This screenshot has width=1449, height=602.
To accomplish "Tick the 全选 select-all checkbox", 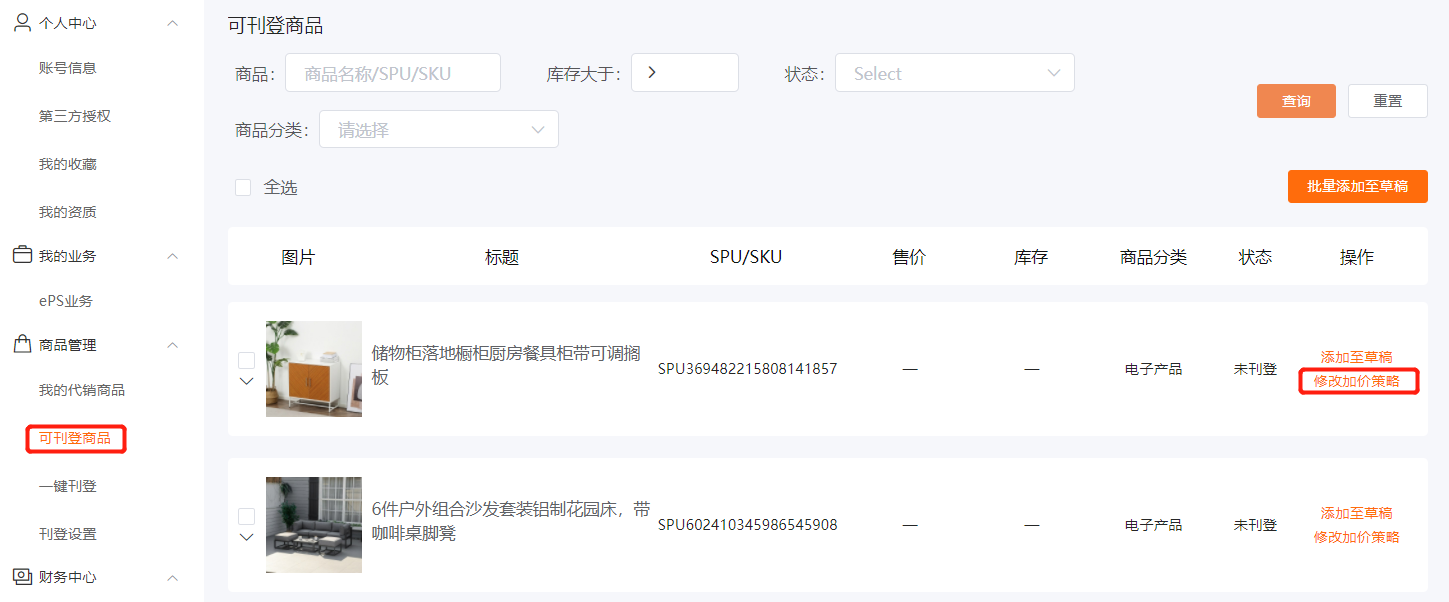I will 243,187.
